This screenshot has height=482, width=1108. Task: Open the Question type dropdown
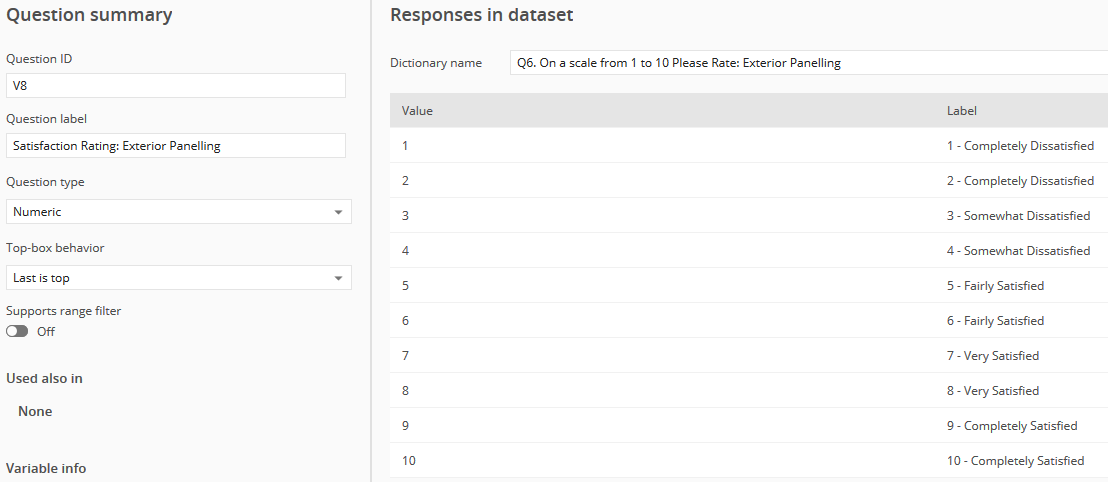pos(179,211)
